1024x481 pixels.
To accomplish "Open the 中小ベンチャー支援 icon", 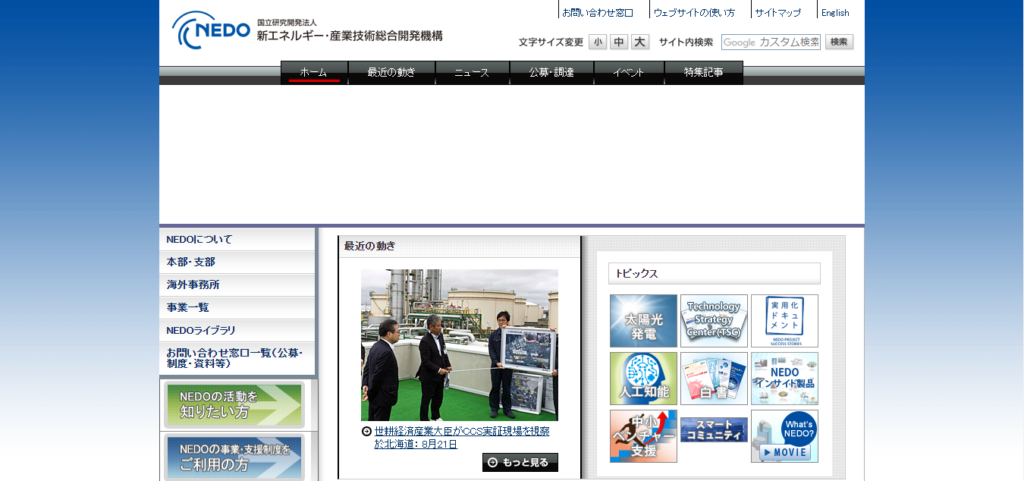I will [x=643, y=436].
